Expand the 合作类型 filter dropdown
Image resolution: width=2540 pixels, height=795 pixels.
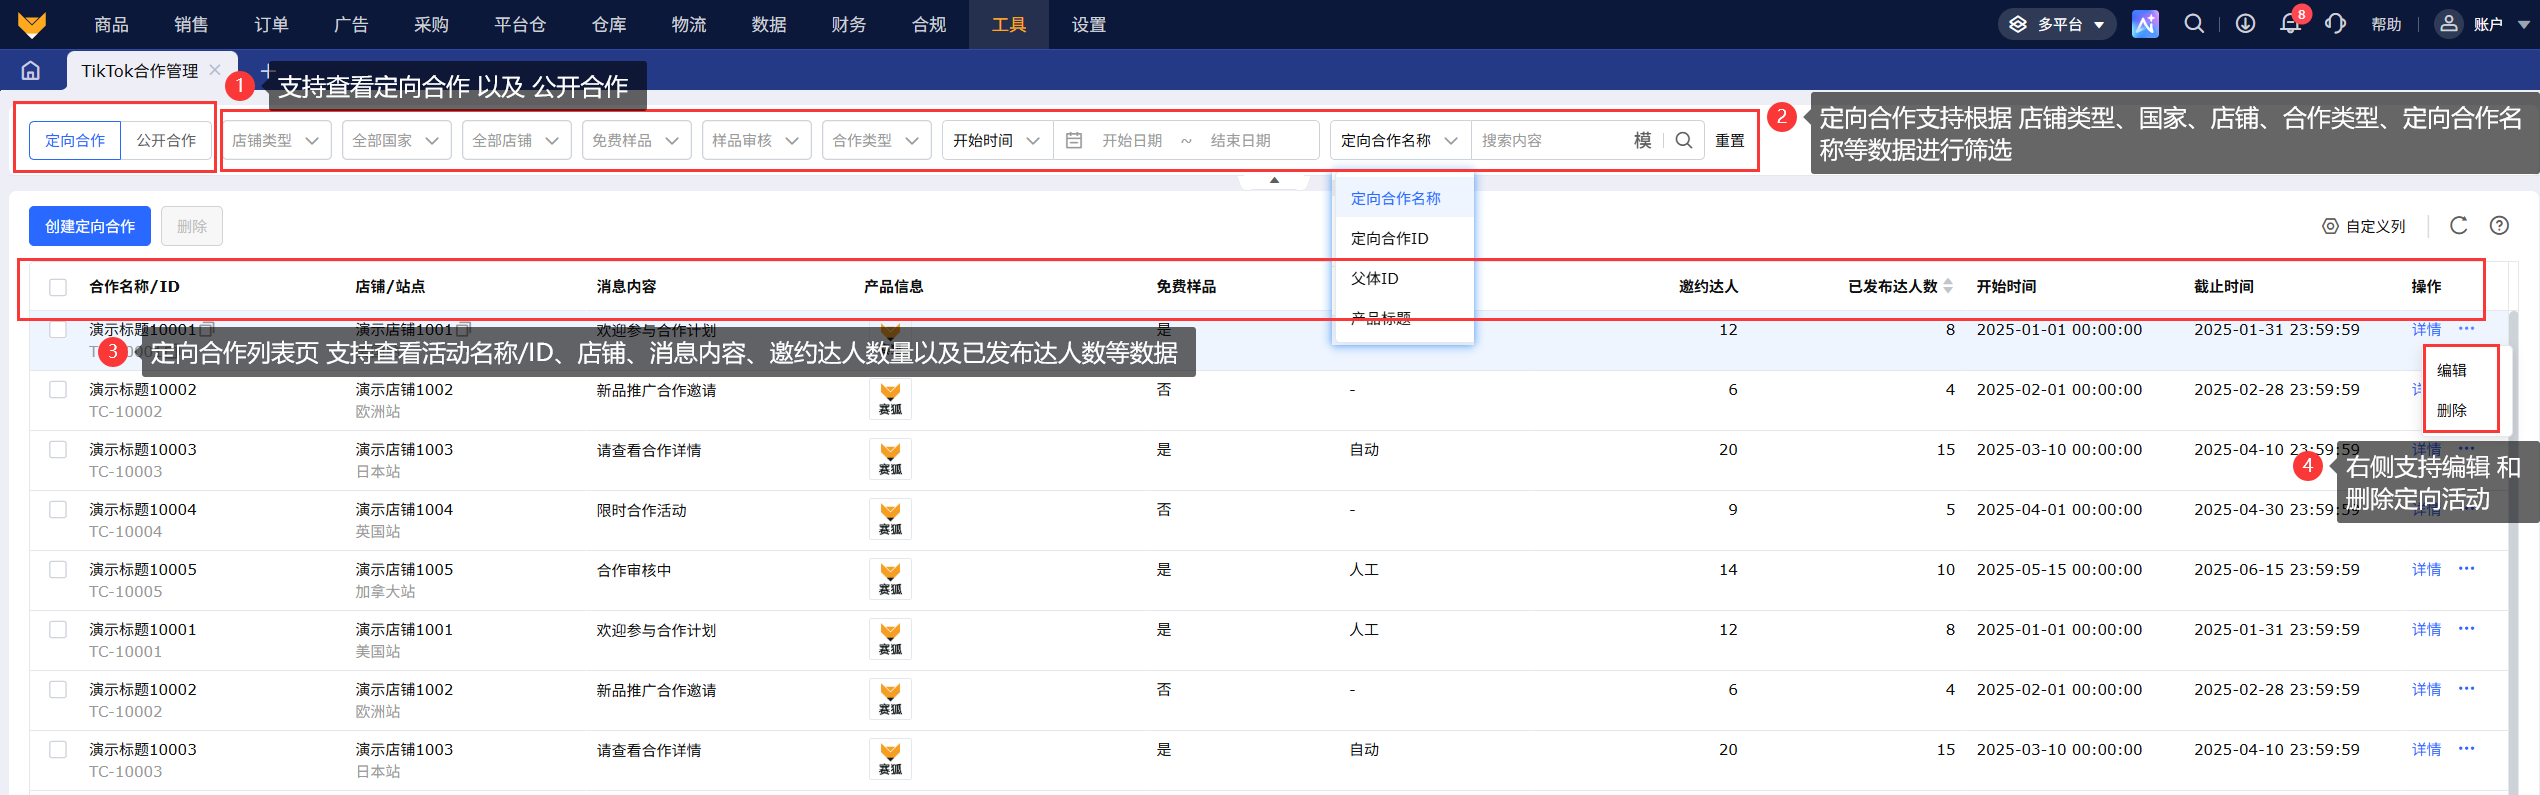click(876, 140)
